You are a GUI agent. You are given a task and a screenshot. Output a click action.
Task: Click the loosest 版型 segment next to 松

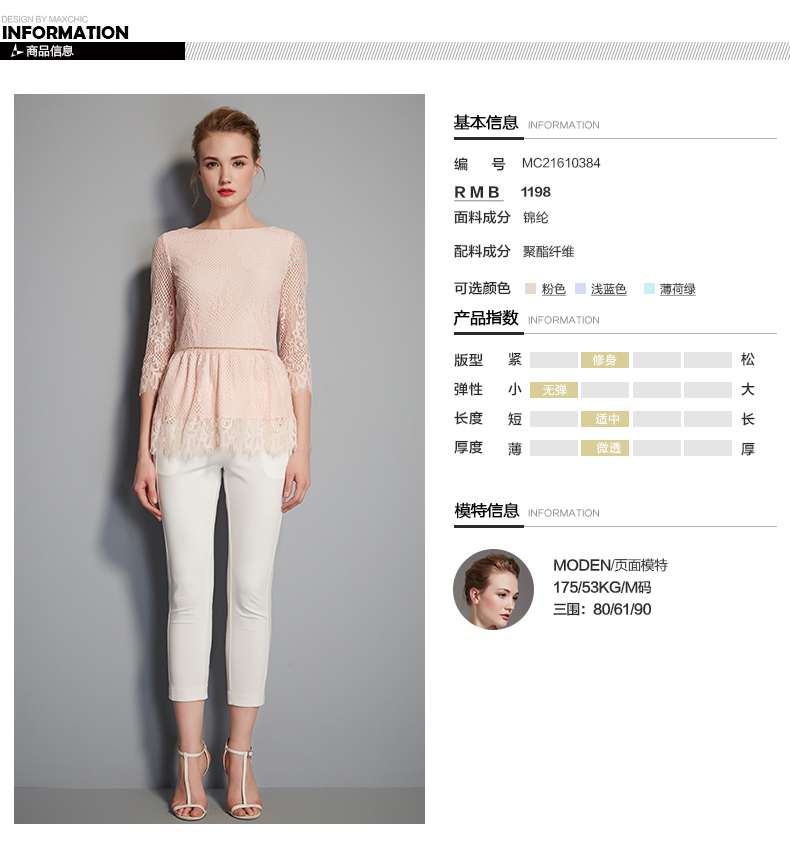707,360
